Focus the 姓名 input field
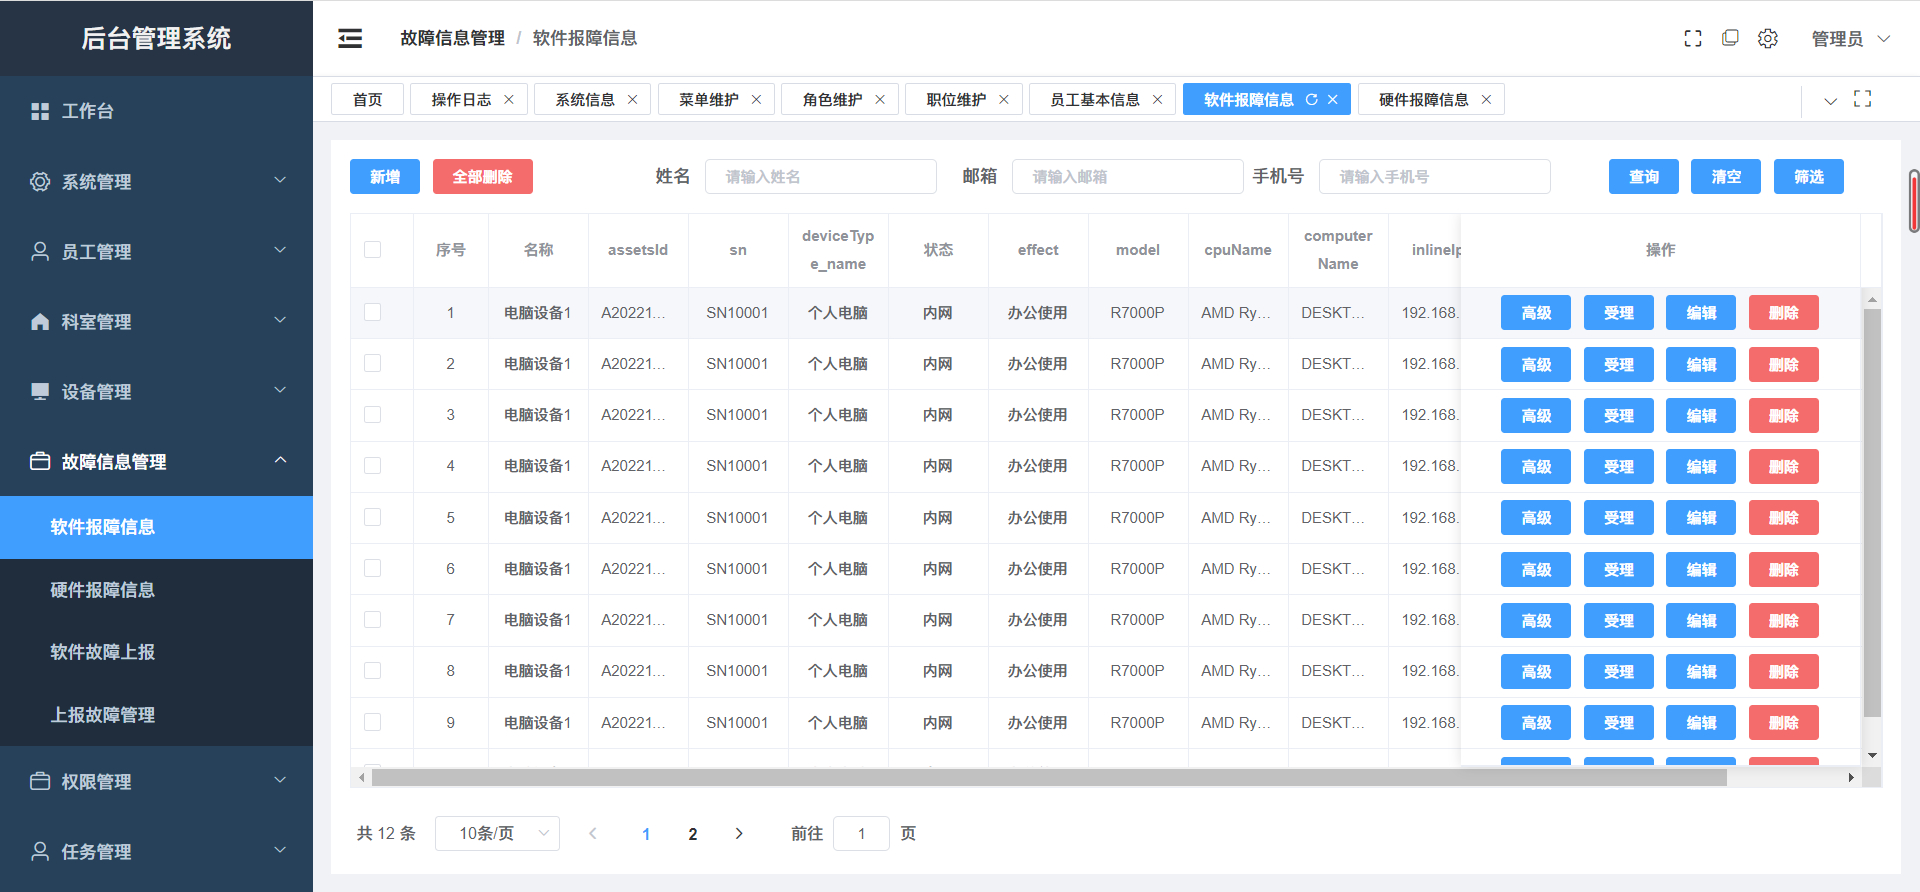1920x892 pixels. [821, 177]
